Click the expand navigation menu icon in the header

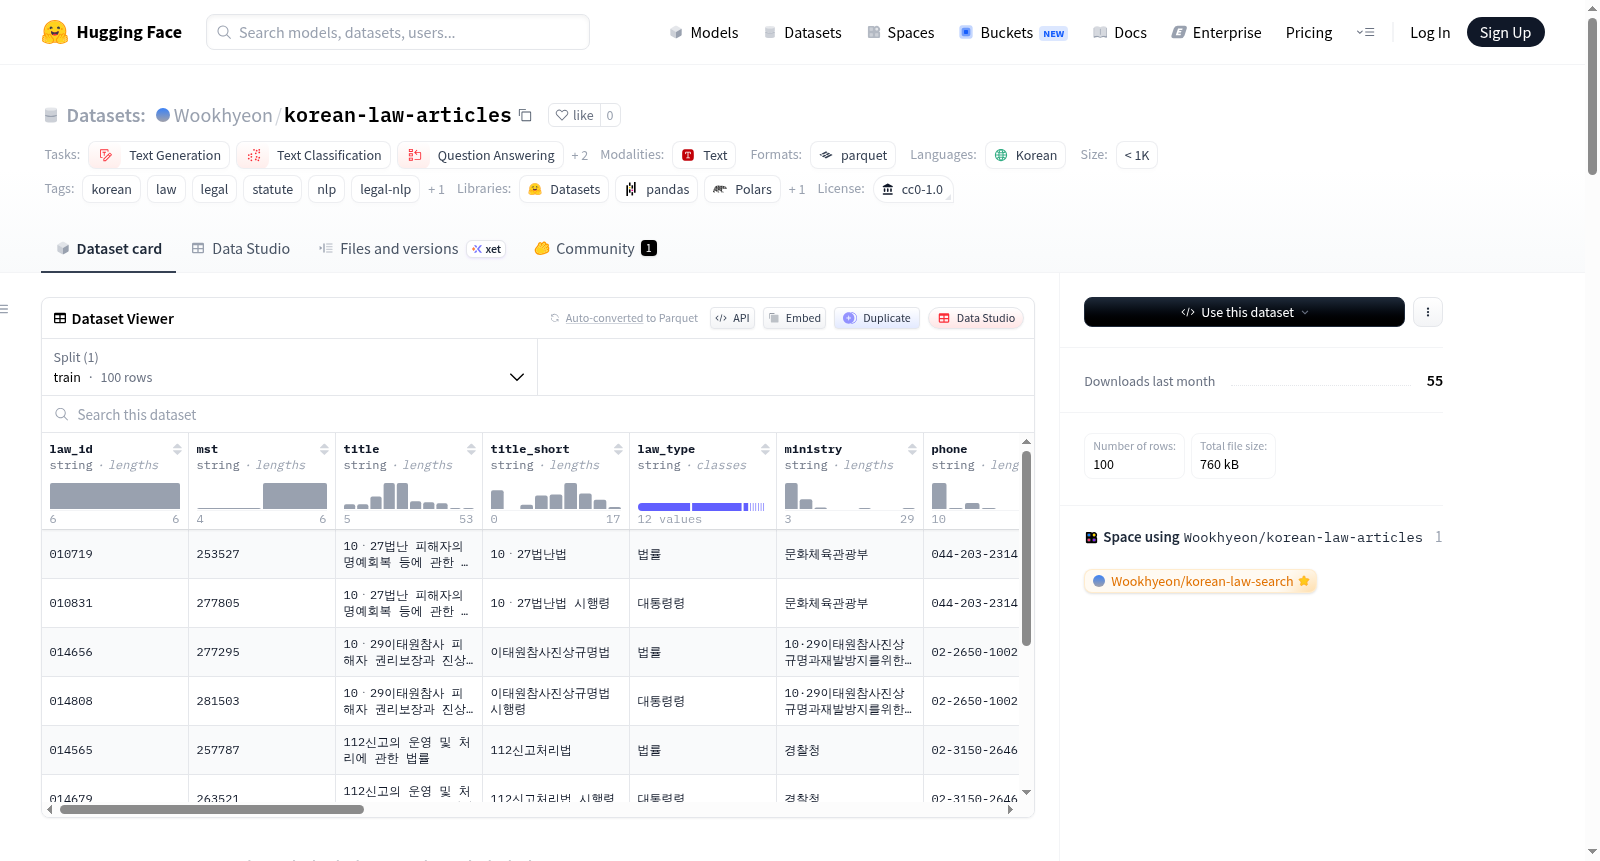coord(1365,32)
